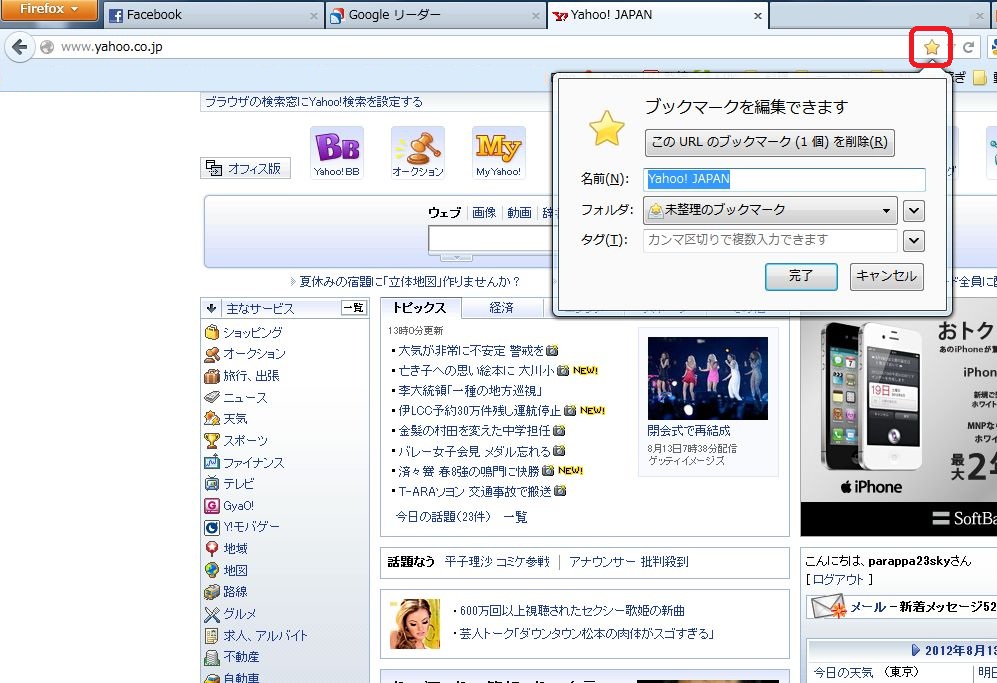The height and width of the screenshot is (683, 997).
Task: Open the My Yahoo! icon
Action: 498,153
